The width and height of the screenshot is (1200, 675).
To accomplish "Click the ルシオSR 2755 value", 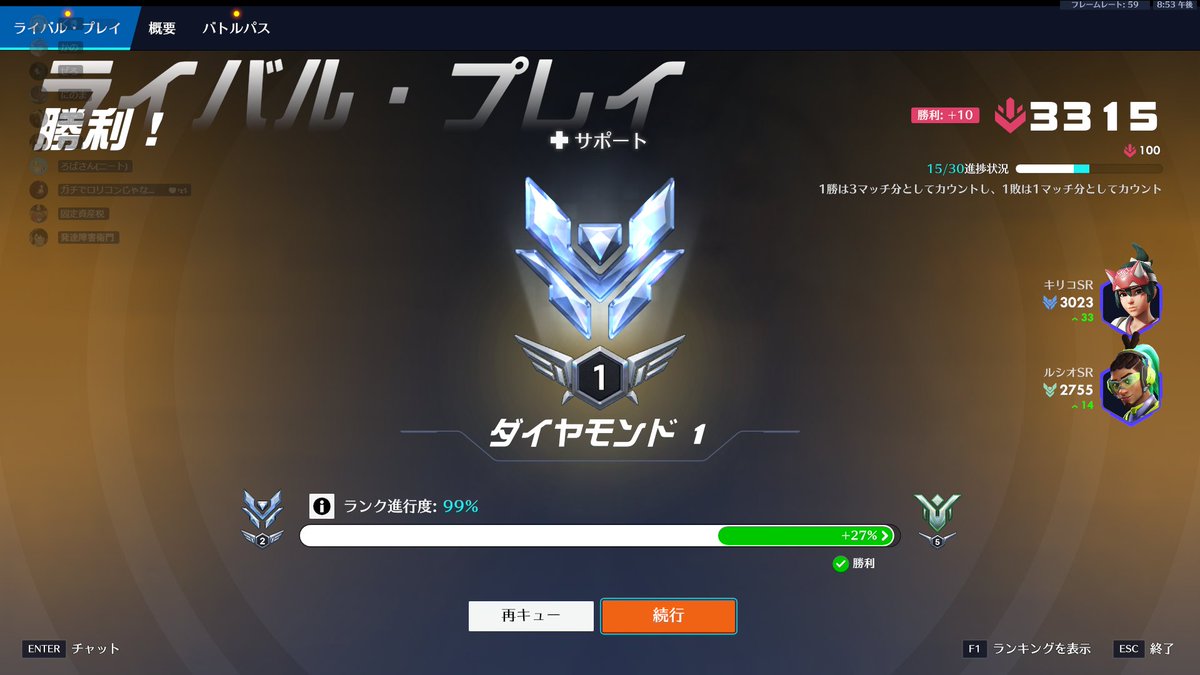I will 1077,390.
